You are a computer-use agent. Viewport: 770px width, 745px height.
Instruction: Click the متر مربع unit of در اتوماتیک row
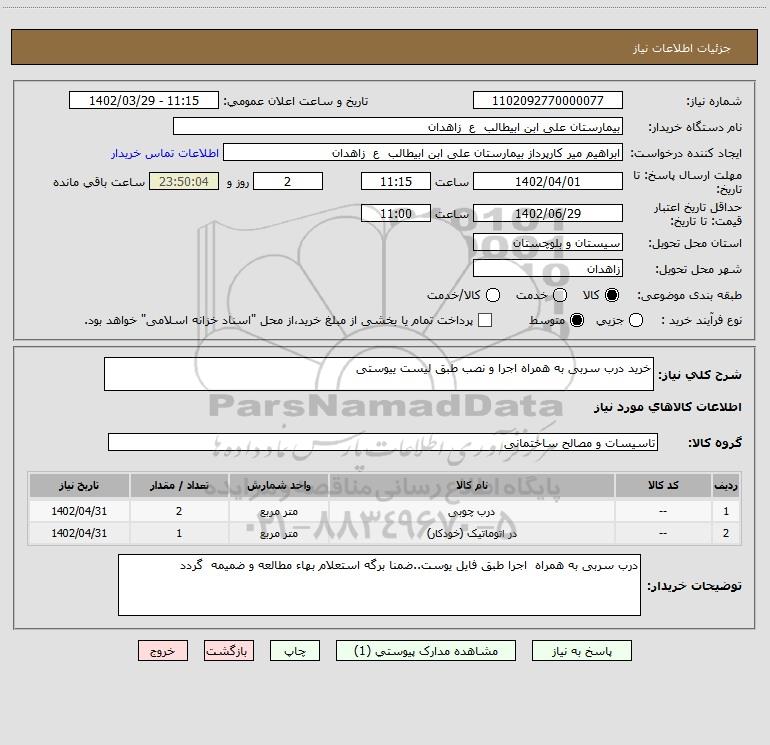coord(278,533)
